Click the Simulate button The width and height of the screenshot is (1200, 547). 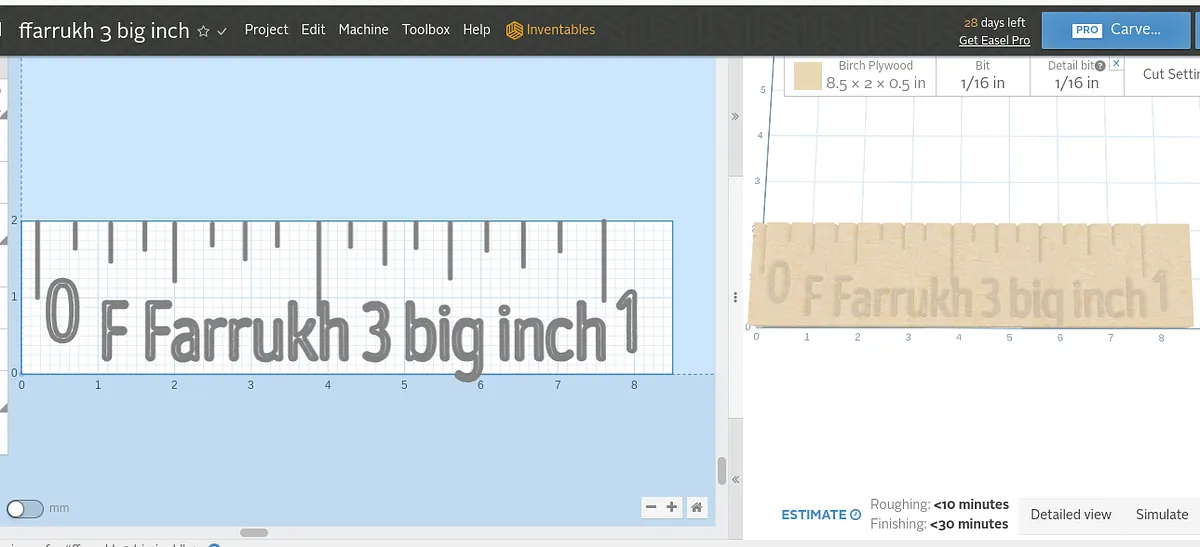1161,514
